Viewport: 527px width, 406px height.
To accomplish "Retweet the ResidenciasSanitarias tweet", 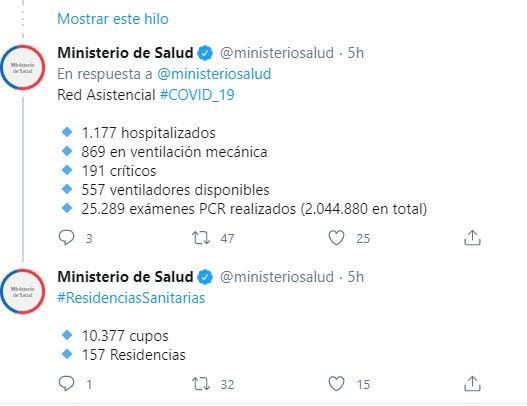I will 201,383.
